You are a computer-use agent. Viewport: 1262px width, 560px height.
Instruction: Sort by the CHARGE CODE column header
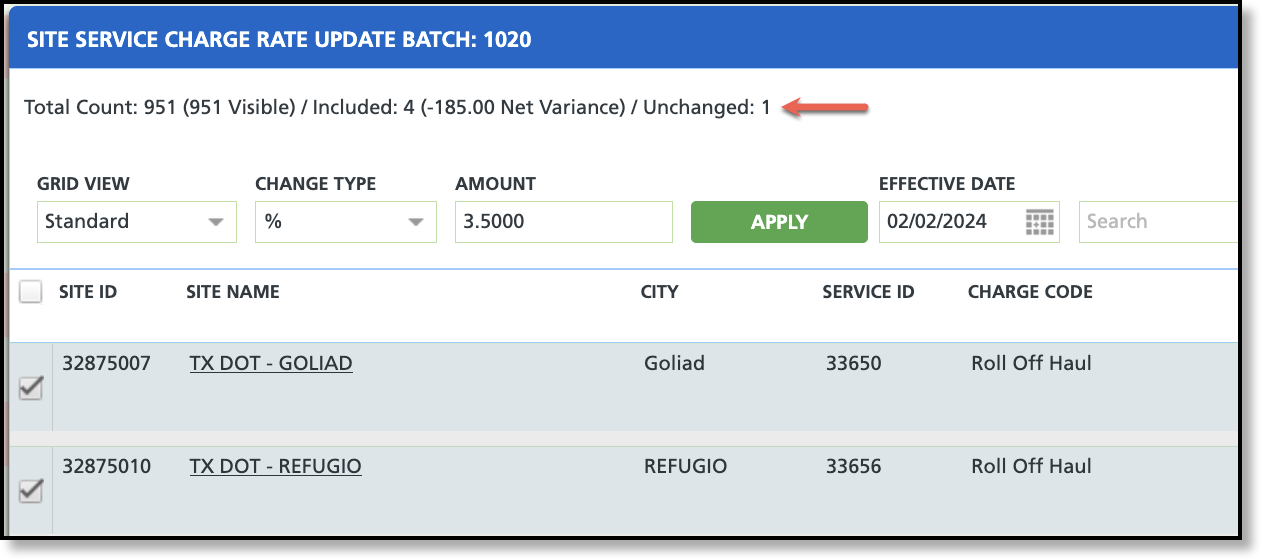(1030, 292)
